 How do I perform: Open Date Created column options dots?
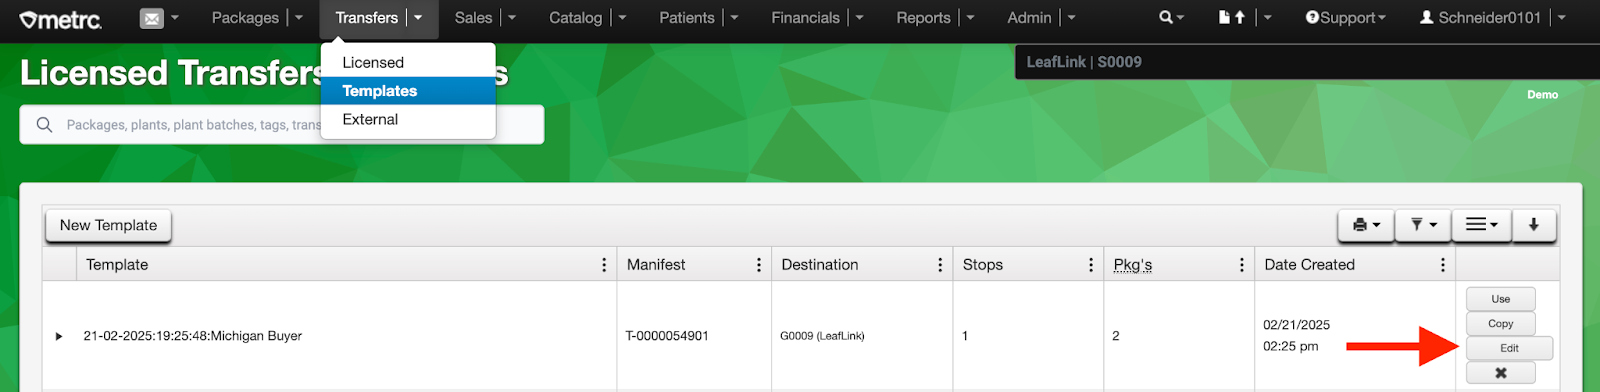coord(1443,265)
